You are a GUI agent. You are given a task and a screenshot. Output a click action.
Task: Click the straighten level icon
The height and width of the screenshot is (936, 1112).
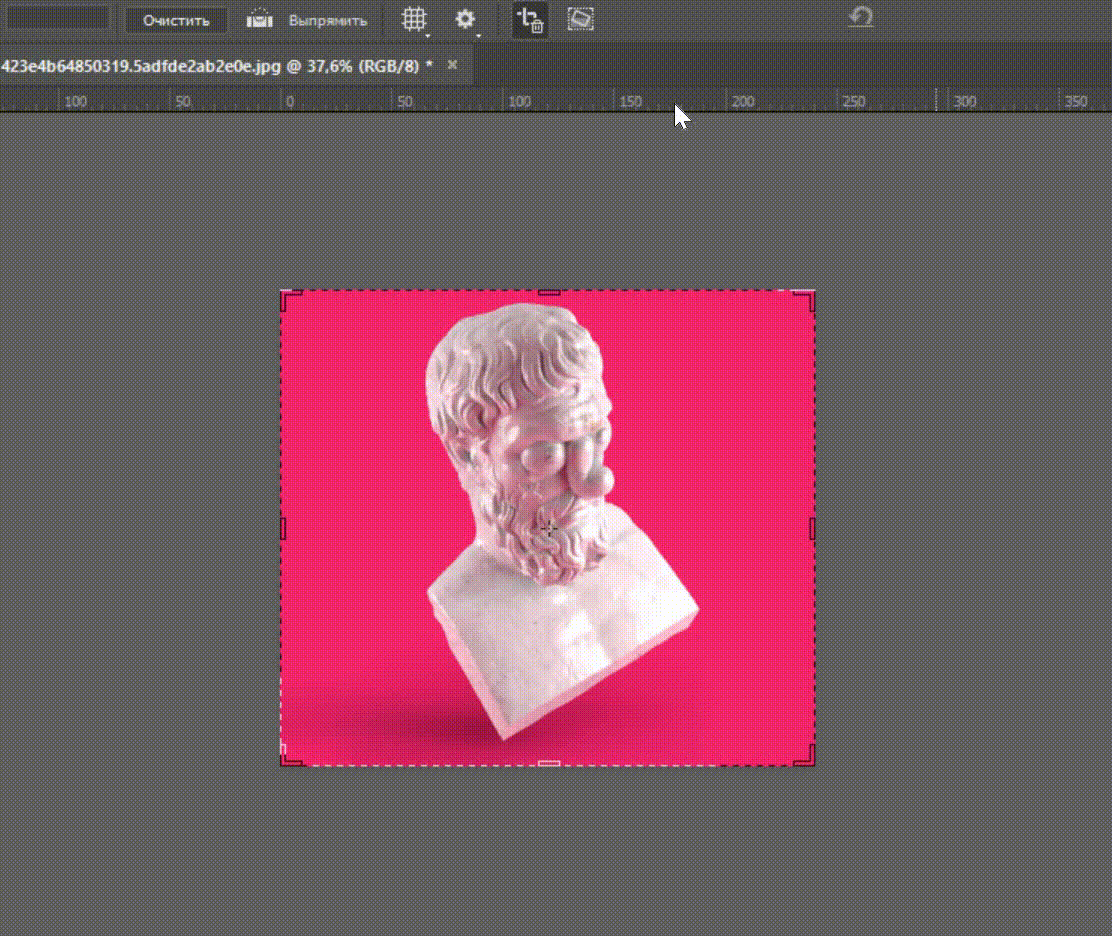pyautogui.click(x=260, y=19)
